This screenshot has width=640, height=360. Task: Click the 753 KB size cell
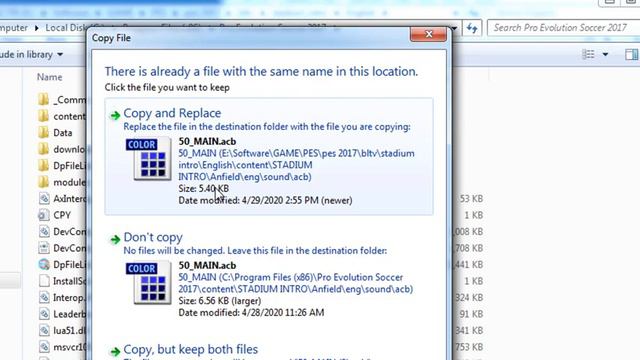(469, 347)
